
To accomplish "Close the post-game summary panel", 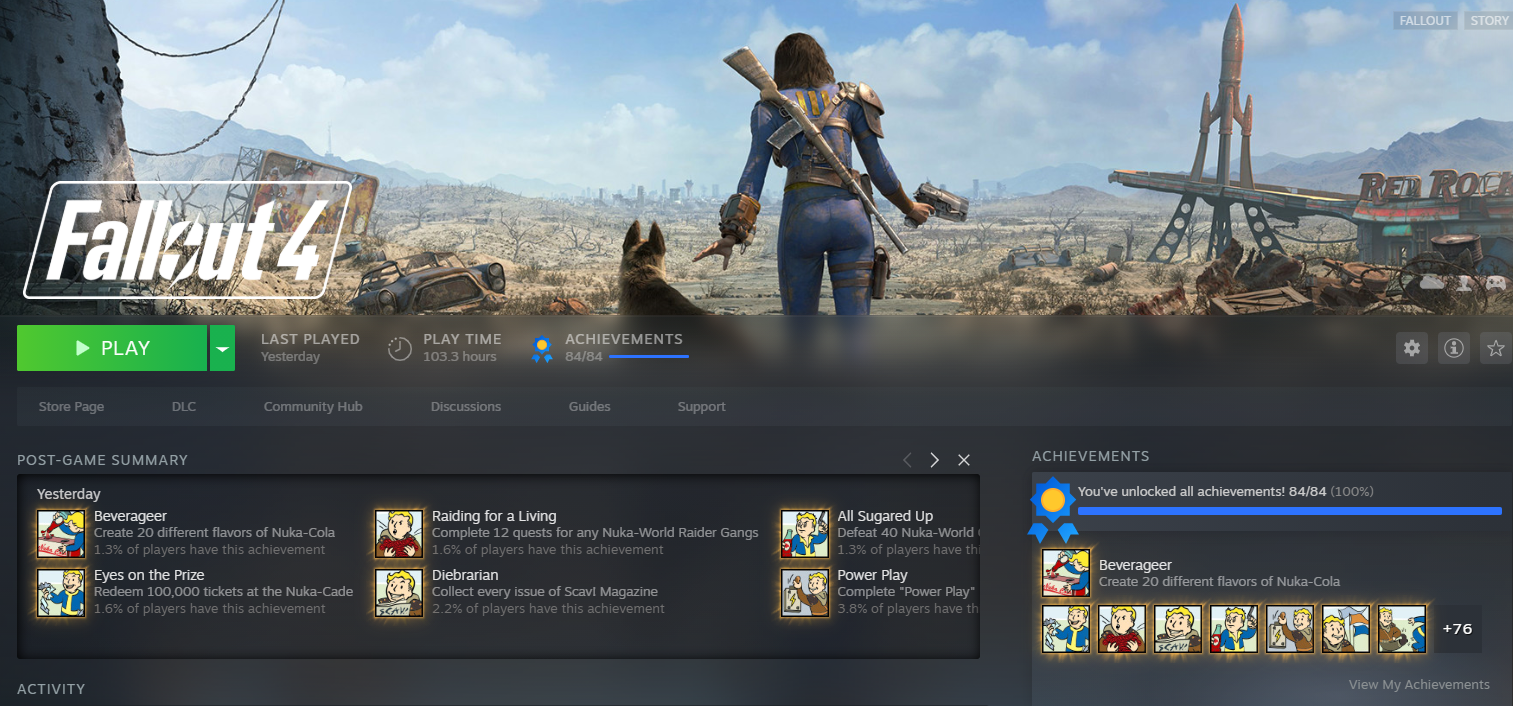I will (x=964, y=460).
